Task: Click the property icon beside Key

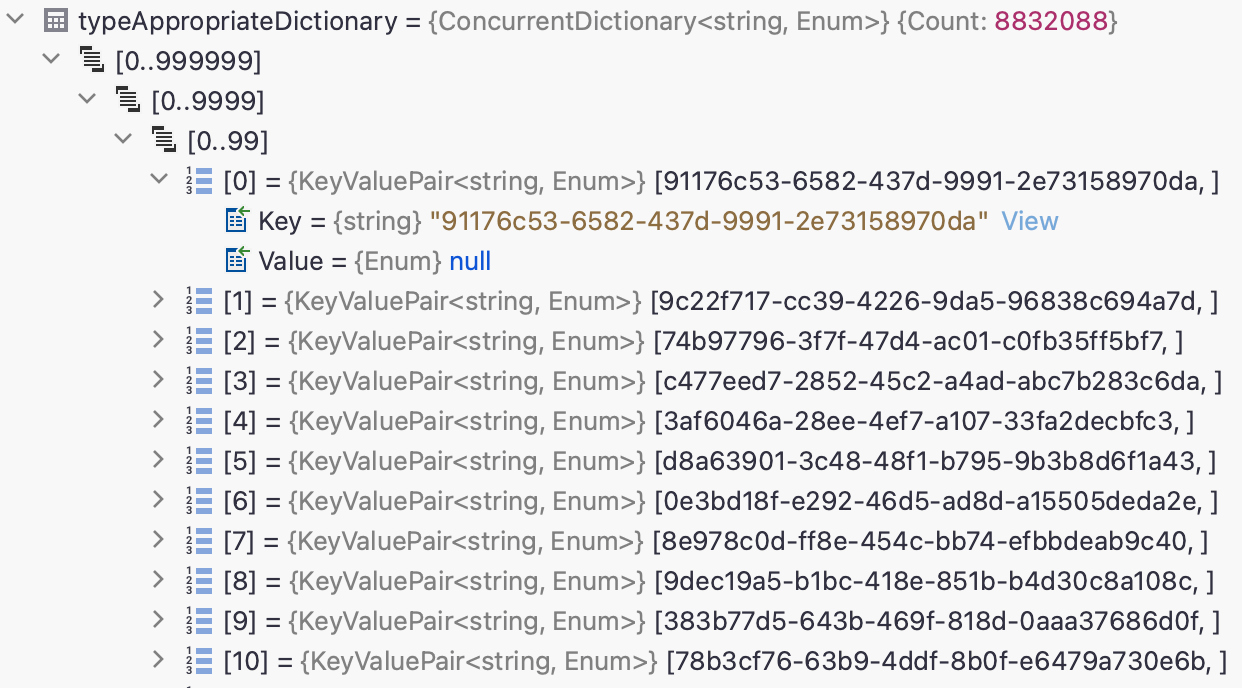Action: click(x=236, y=220)
